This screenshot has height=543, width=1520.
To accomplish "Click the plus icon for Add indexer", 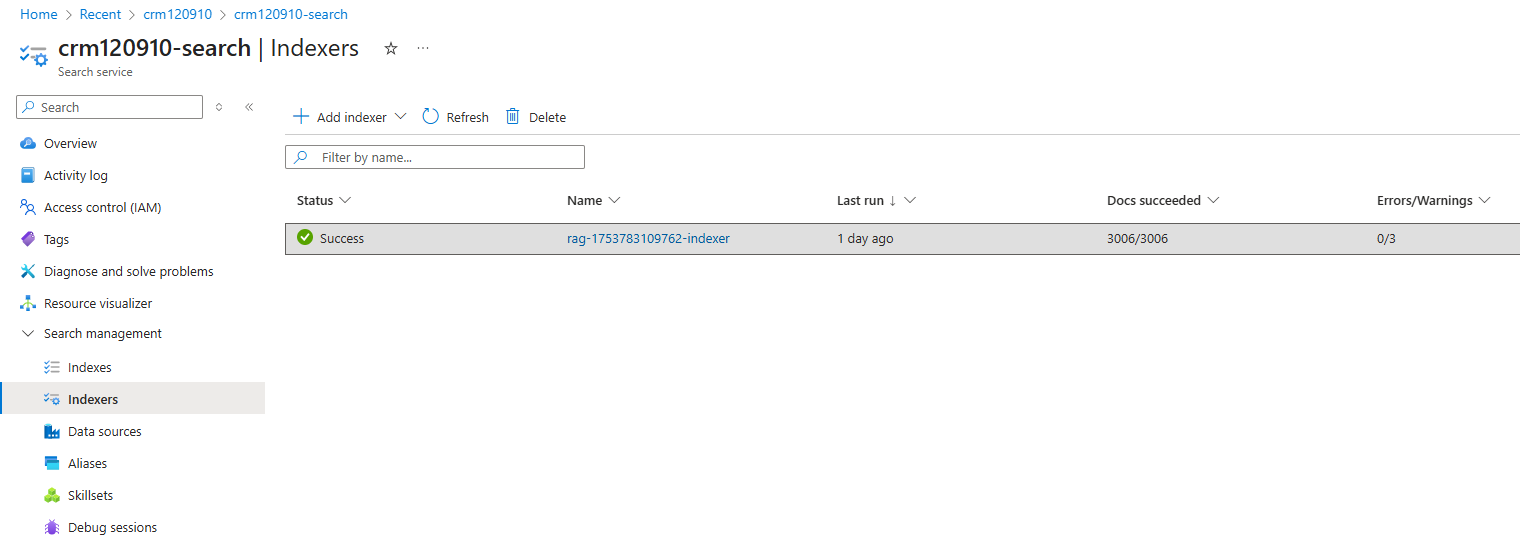I will click(301, 116).
